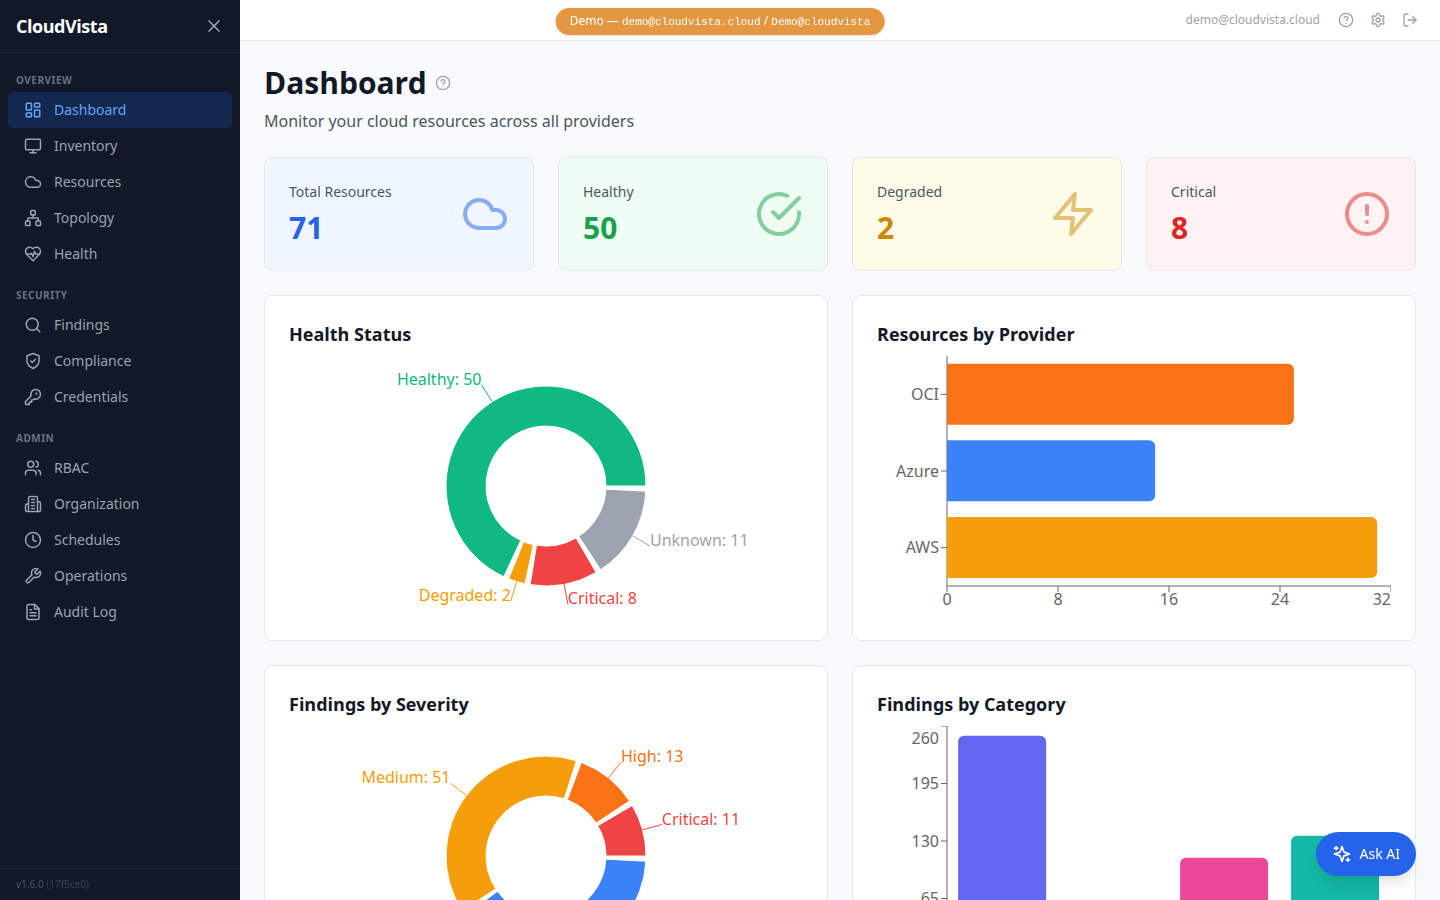Open help using the question mark icon
Viewport: 1440px width, 900px height.
point(1345,19)
